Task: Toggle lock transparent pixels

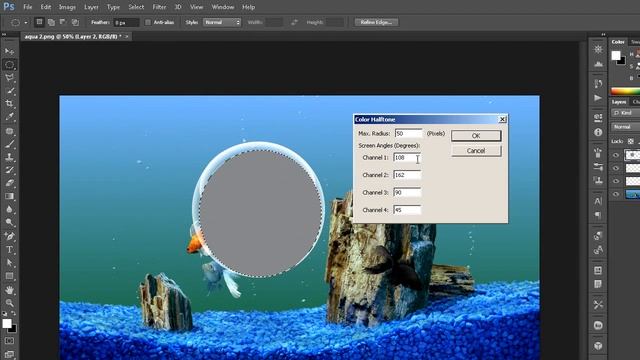Action: pos(631,141)
